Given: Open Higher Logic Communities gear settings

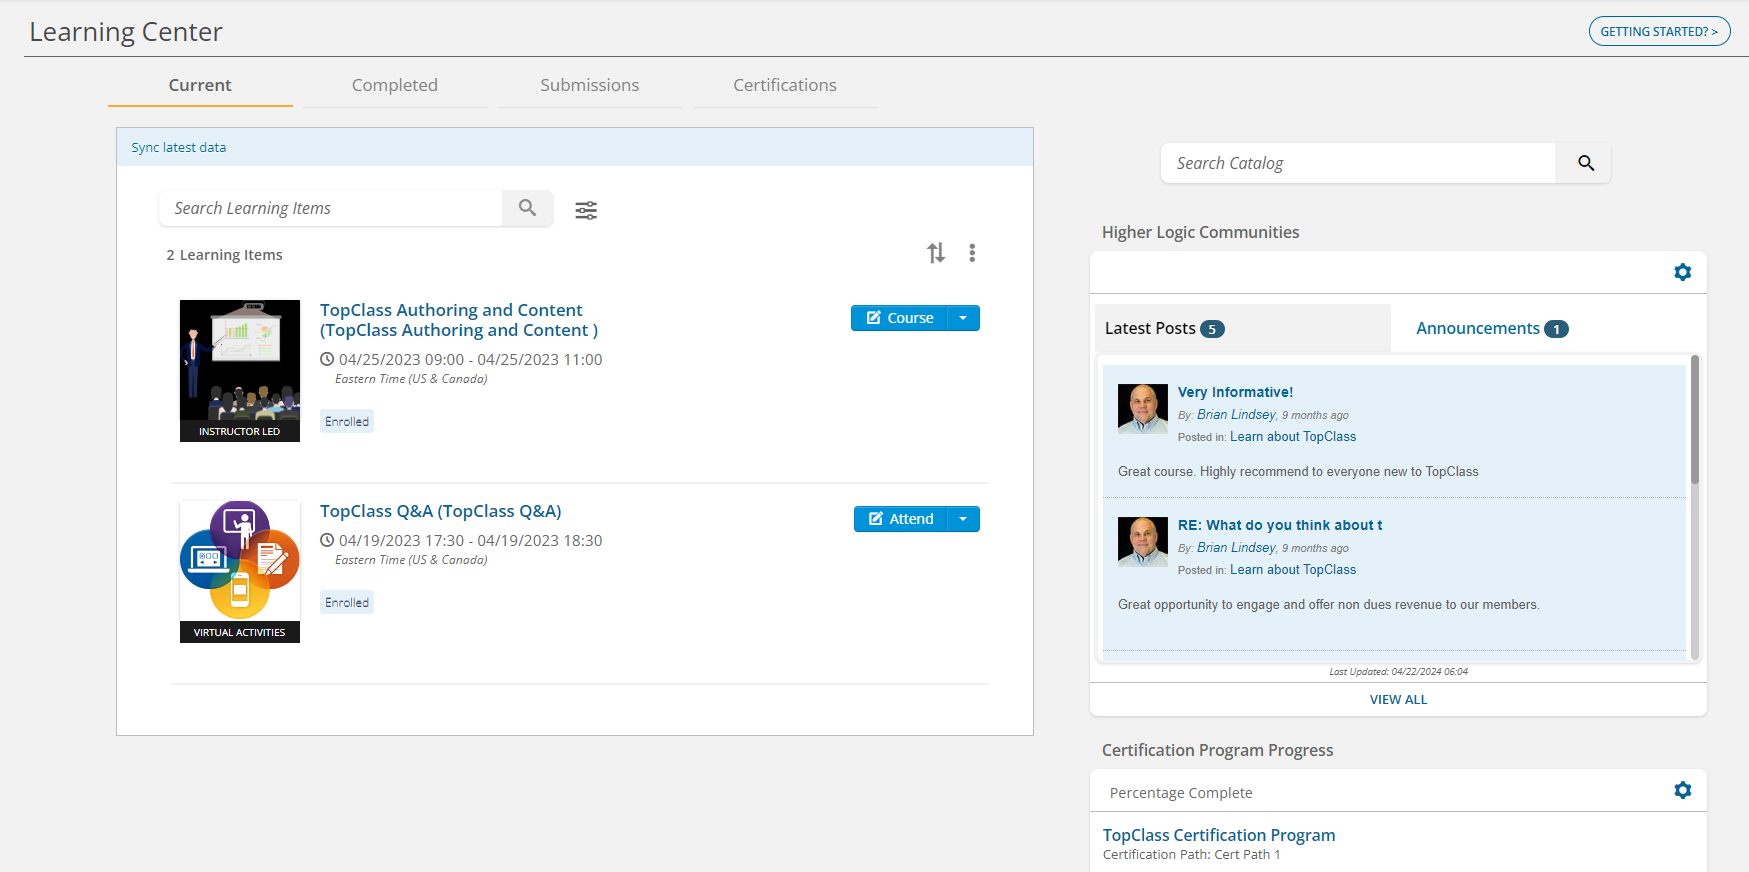Looking at the screenshot, I should pos(1682,272).
